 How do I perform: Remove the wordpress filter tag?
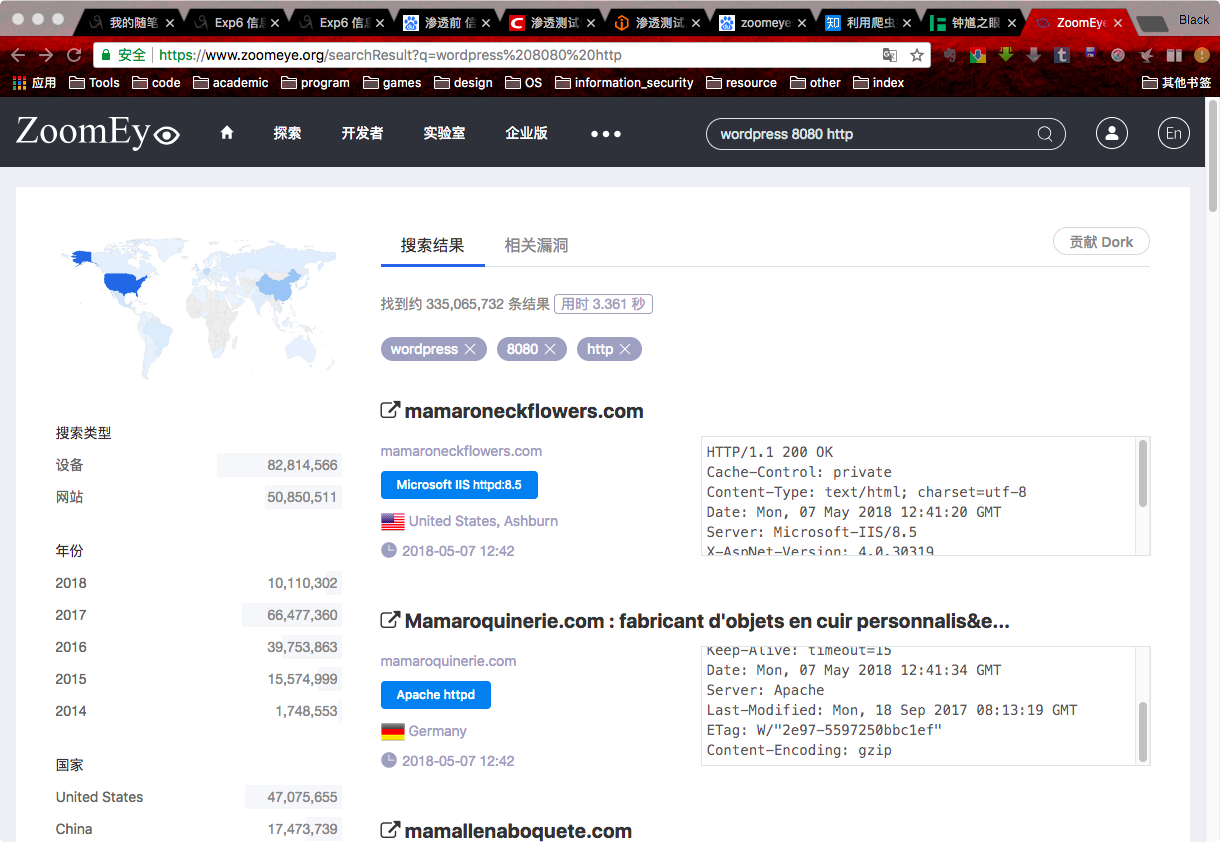coord(469,349)
